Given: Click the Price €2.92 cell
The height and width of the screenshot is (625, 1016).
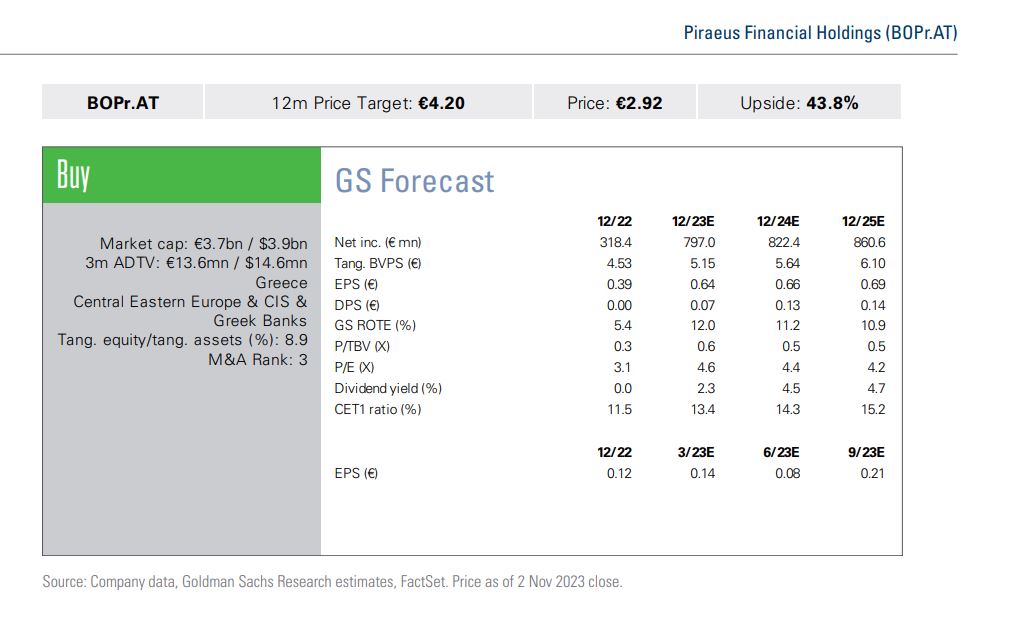Looking at the screenshot, I should (614, 102).
